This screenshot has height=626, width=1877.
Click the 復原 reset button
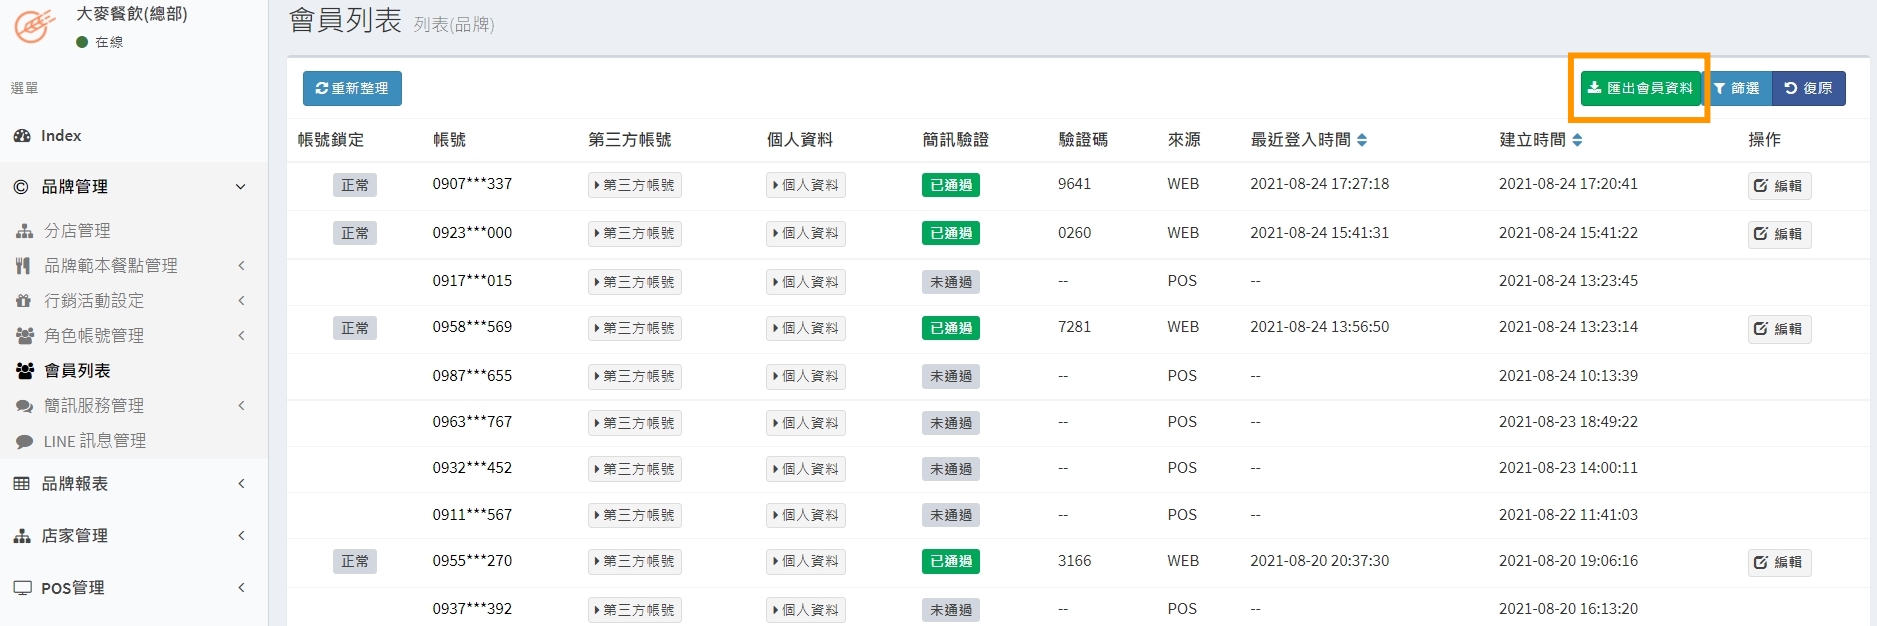tap(1808, 88)
